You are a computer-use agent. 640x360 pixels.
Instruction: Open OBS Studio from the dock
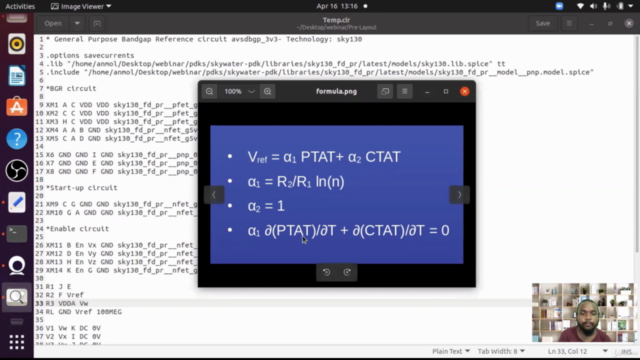(17, 171)
